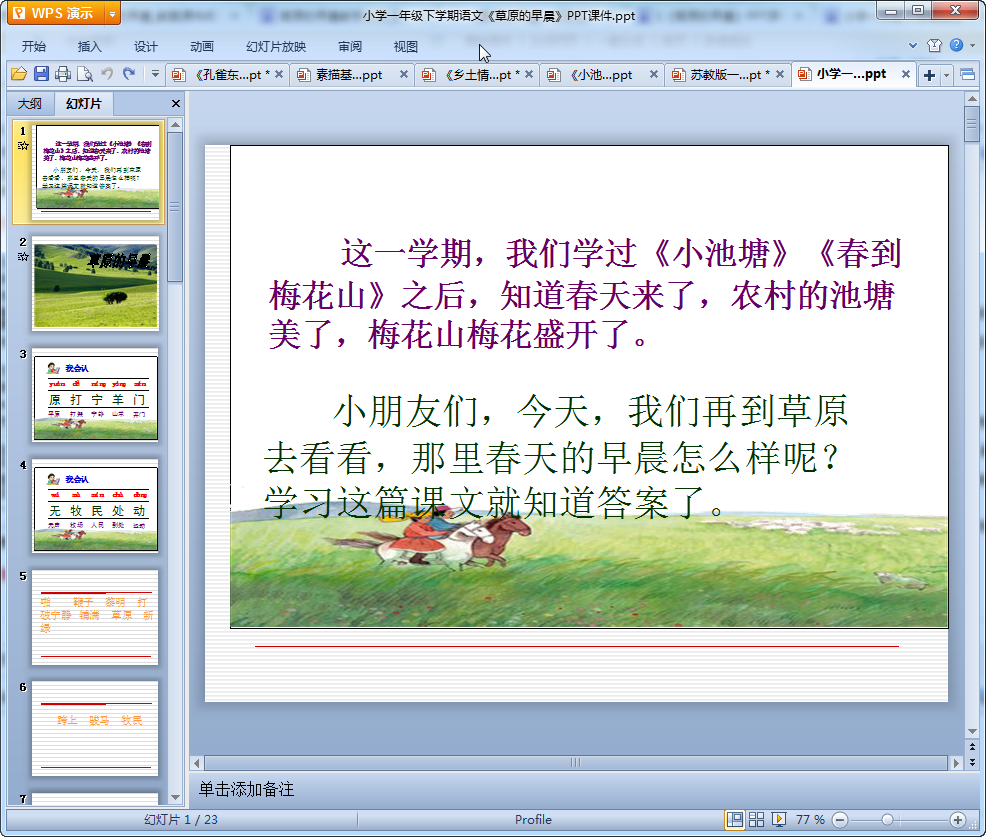Close the 苏教版一...pt document tab
Image resolution: width=986 pixels, height=837 pixels.
[780, 74]
